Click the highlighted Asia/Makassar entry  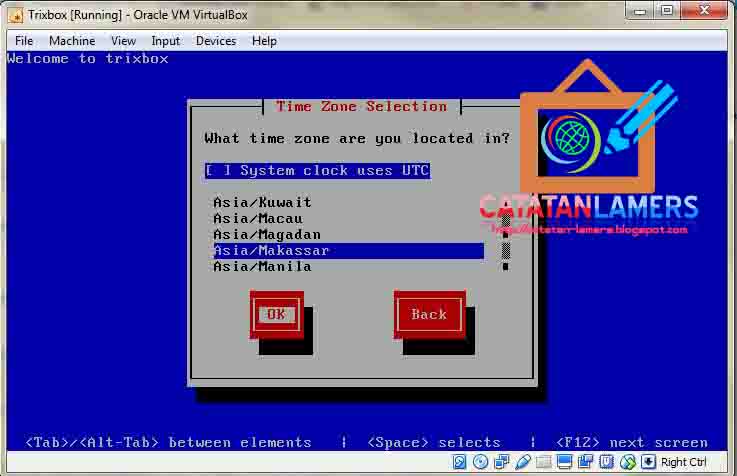click(349, 250)
